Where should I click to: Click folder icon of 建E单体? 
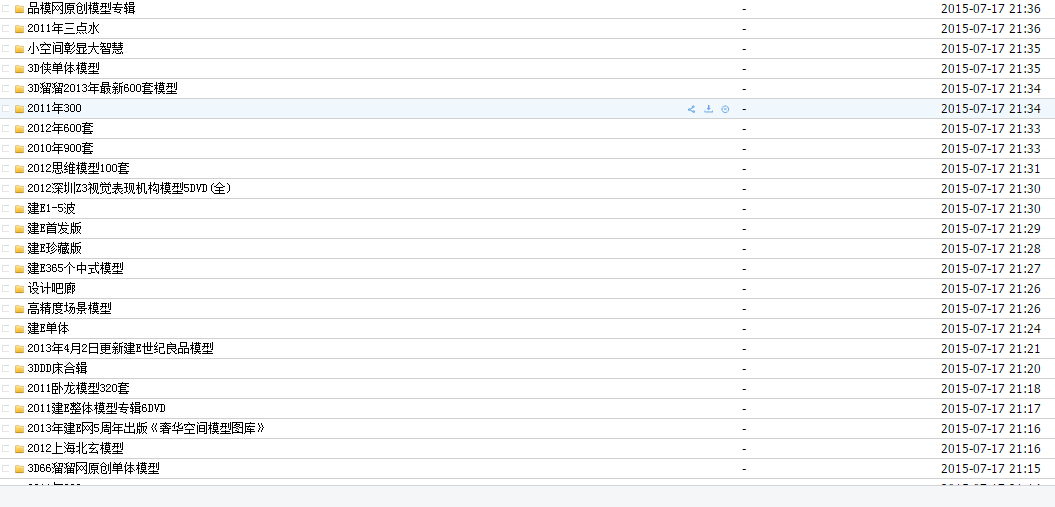tap(20, 329)
